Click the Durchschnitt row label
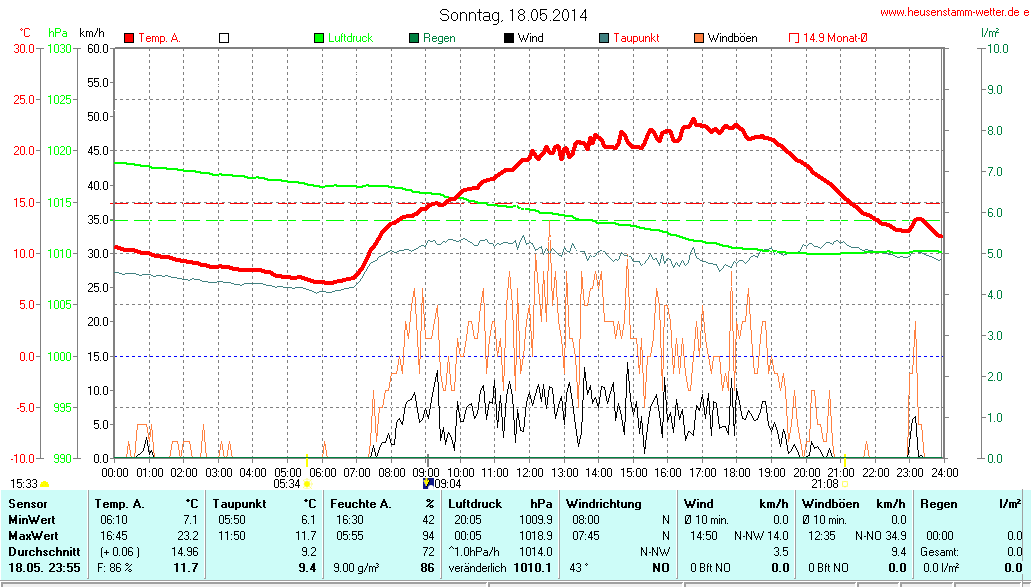Image resolution: width=1034 pixels, height=587 pixels. click(44, 551)
